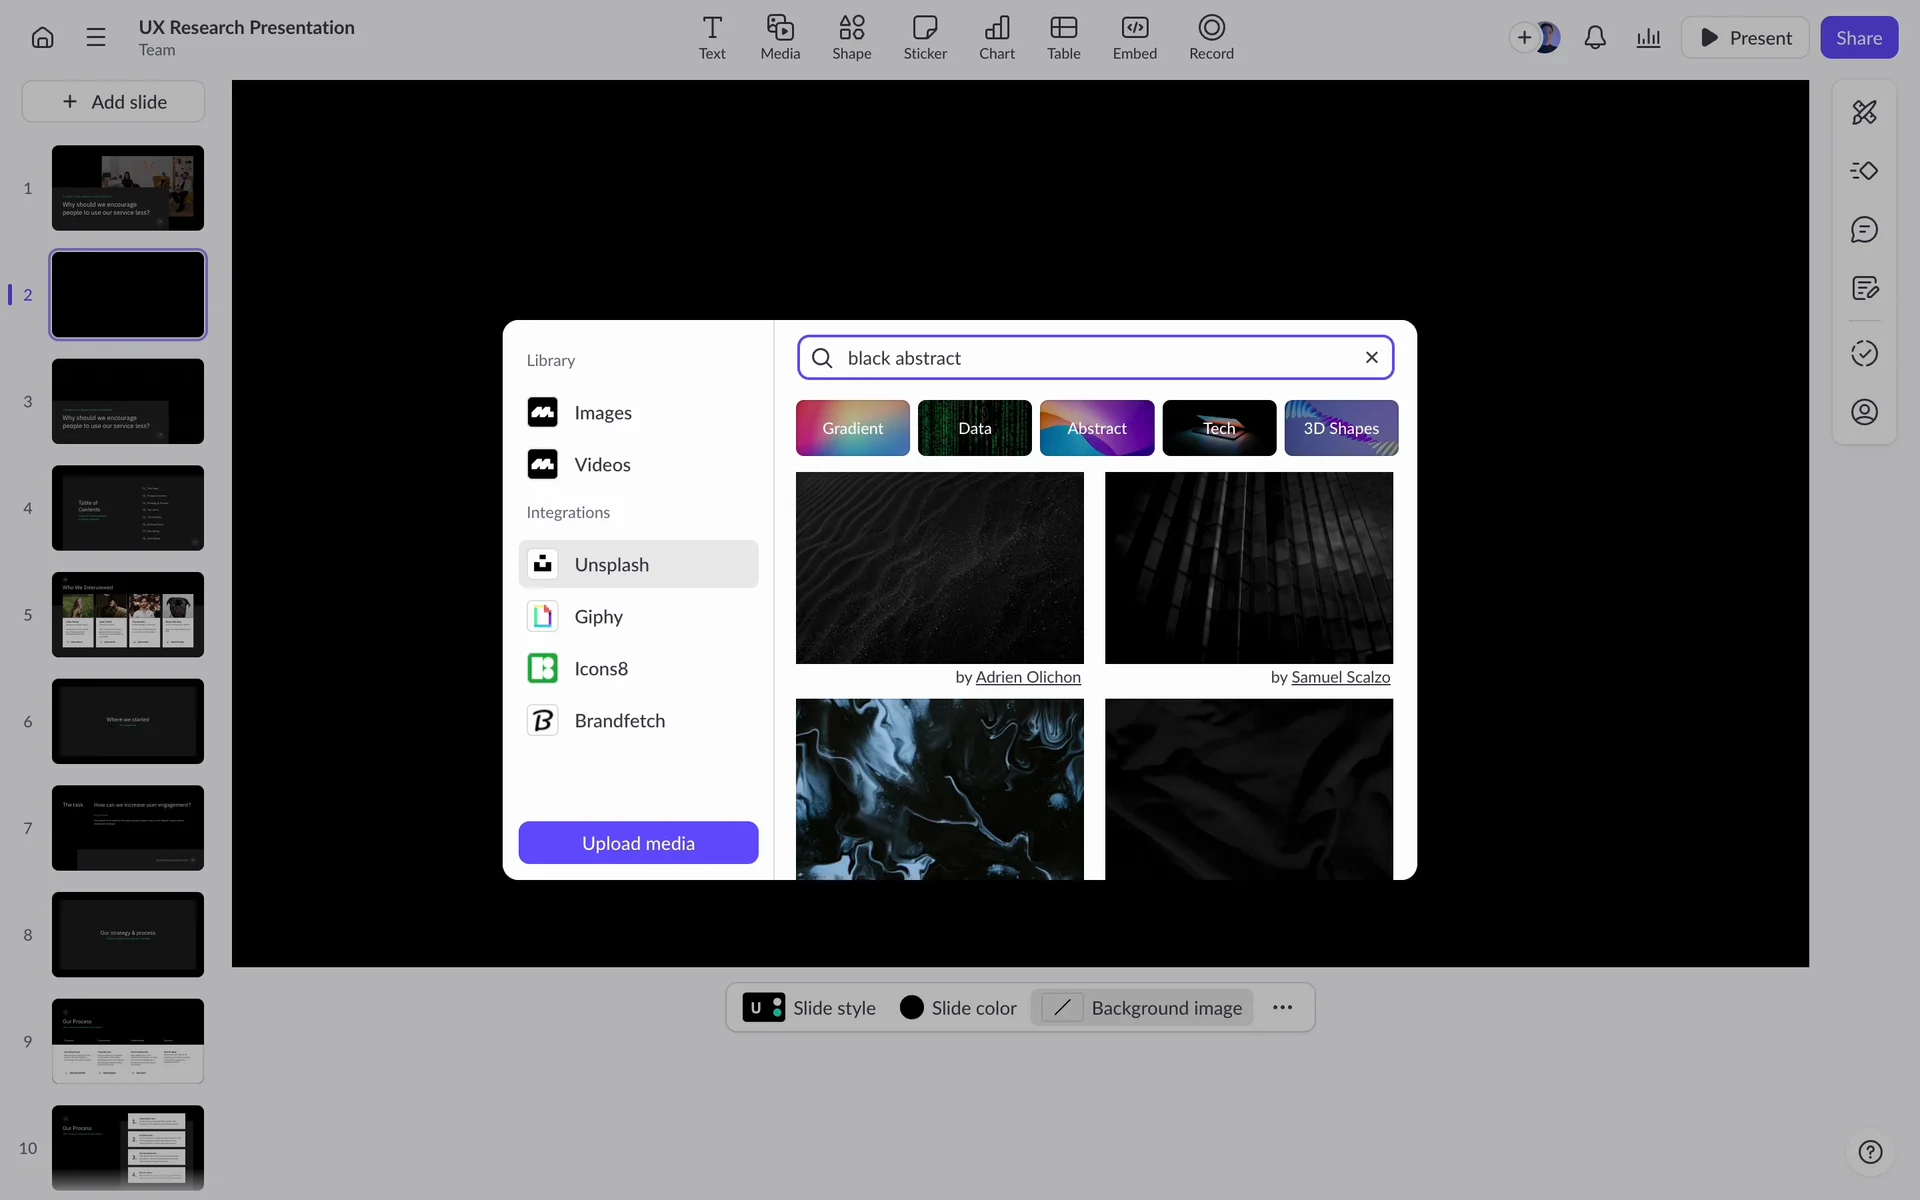Open the hamburger menu

pos(96,38)
